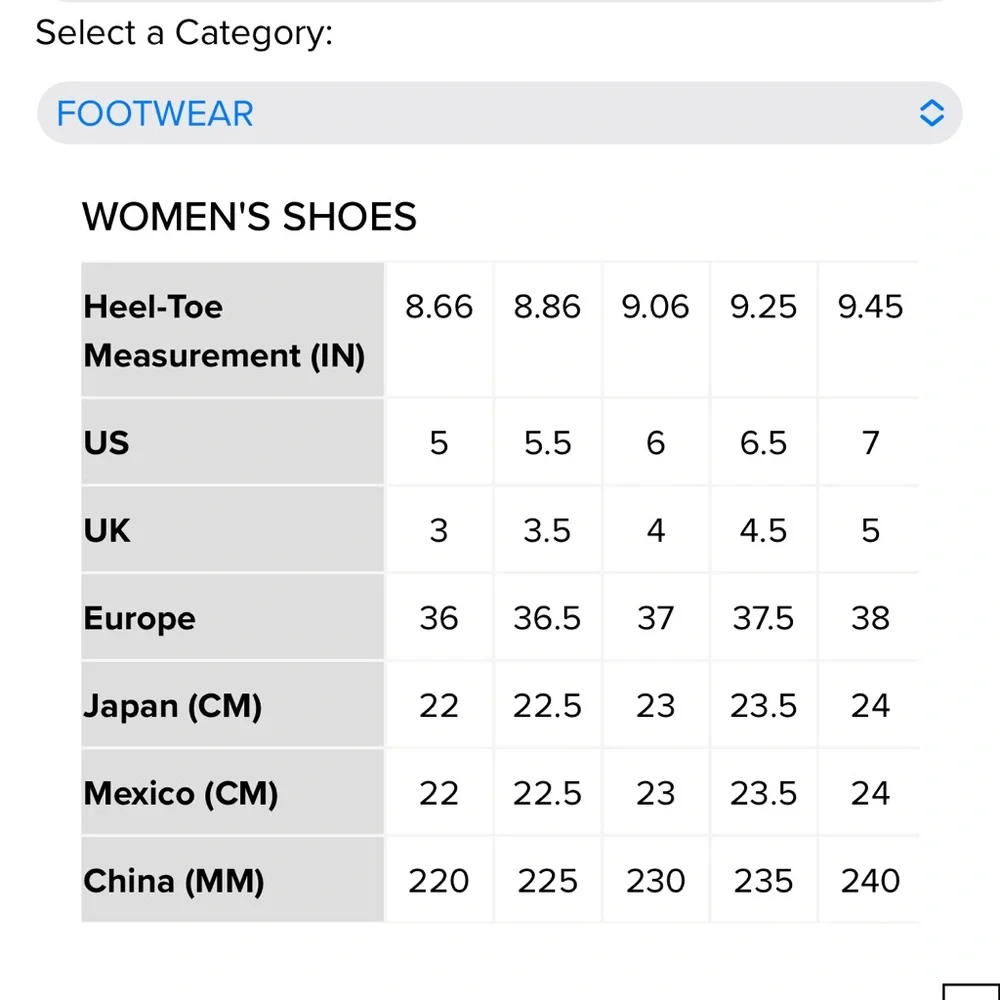This screenshot has height=1000, width=1000.
Task: Click the WOMEN'S SHOES heading
Action: point(249,216)
